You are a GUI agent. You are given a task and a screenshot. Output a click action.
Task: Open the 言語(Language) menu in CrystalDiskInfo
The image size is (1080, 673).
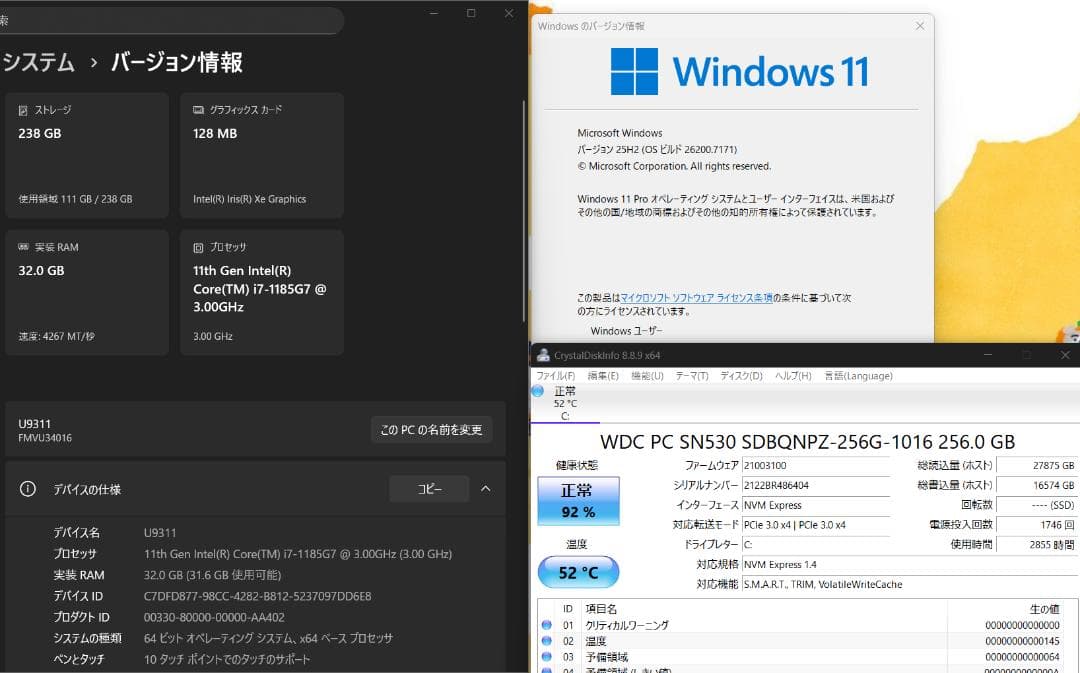858,375
